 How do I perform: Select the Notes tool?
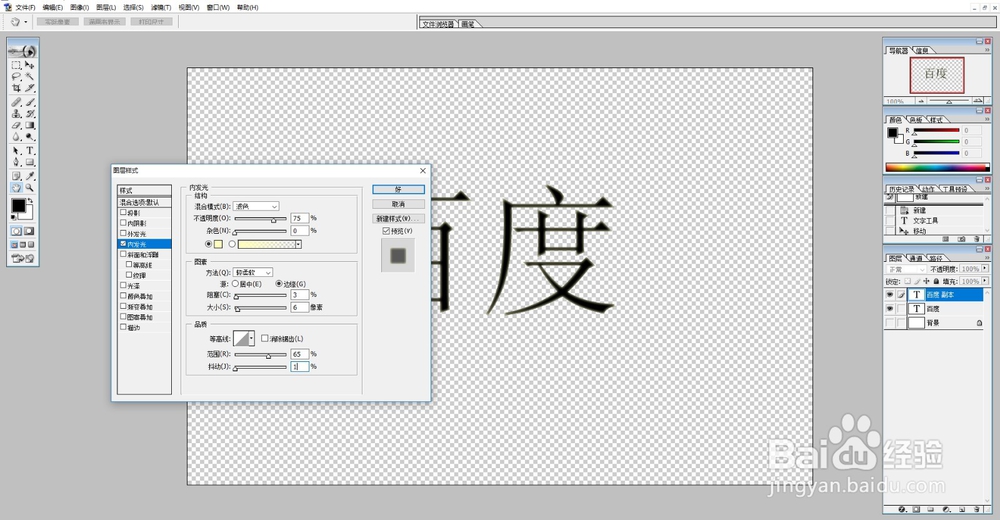17,176
